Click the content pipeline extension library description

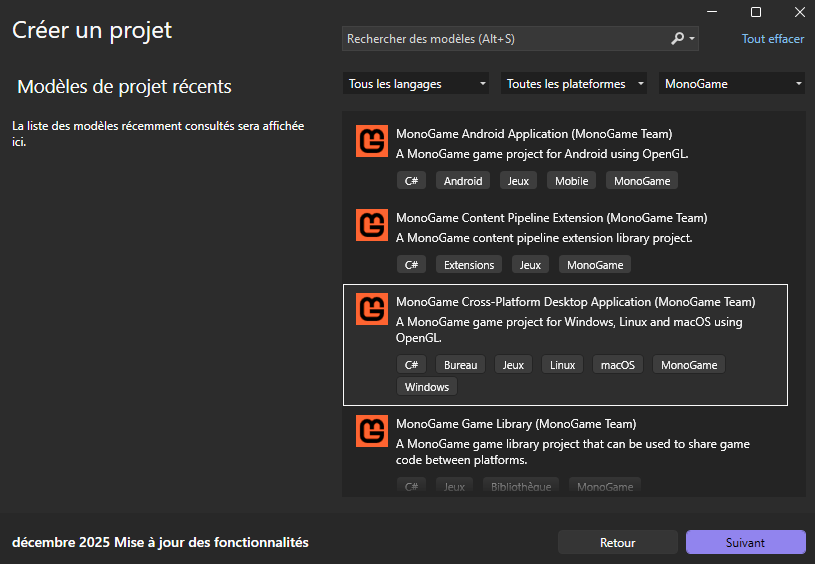click(x=544, y=238)
